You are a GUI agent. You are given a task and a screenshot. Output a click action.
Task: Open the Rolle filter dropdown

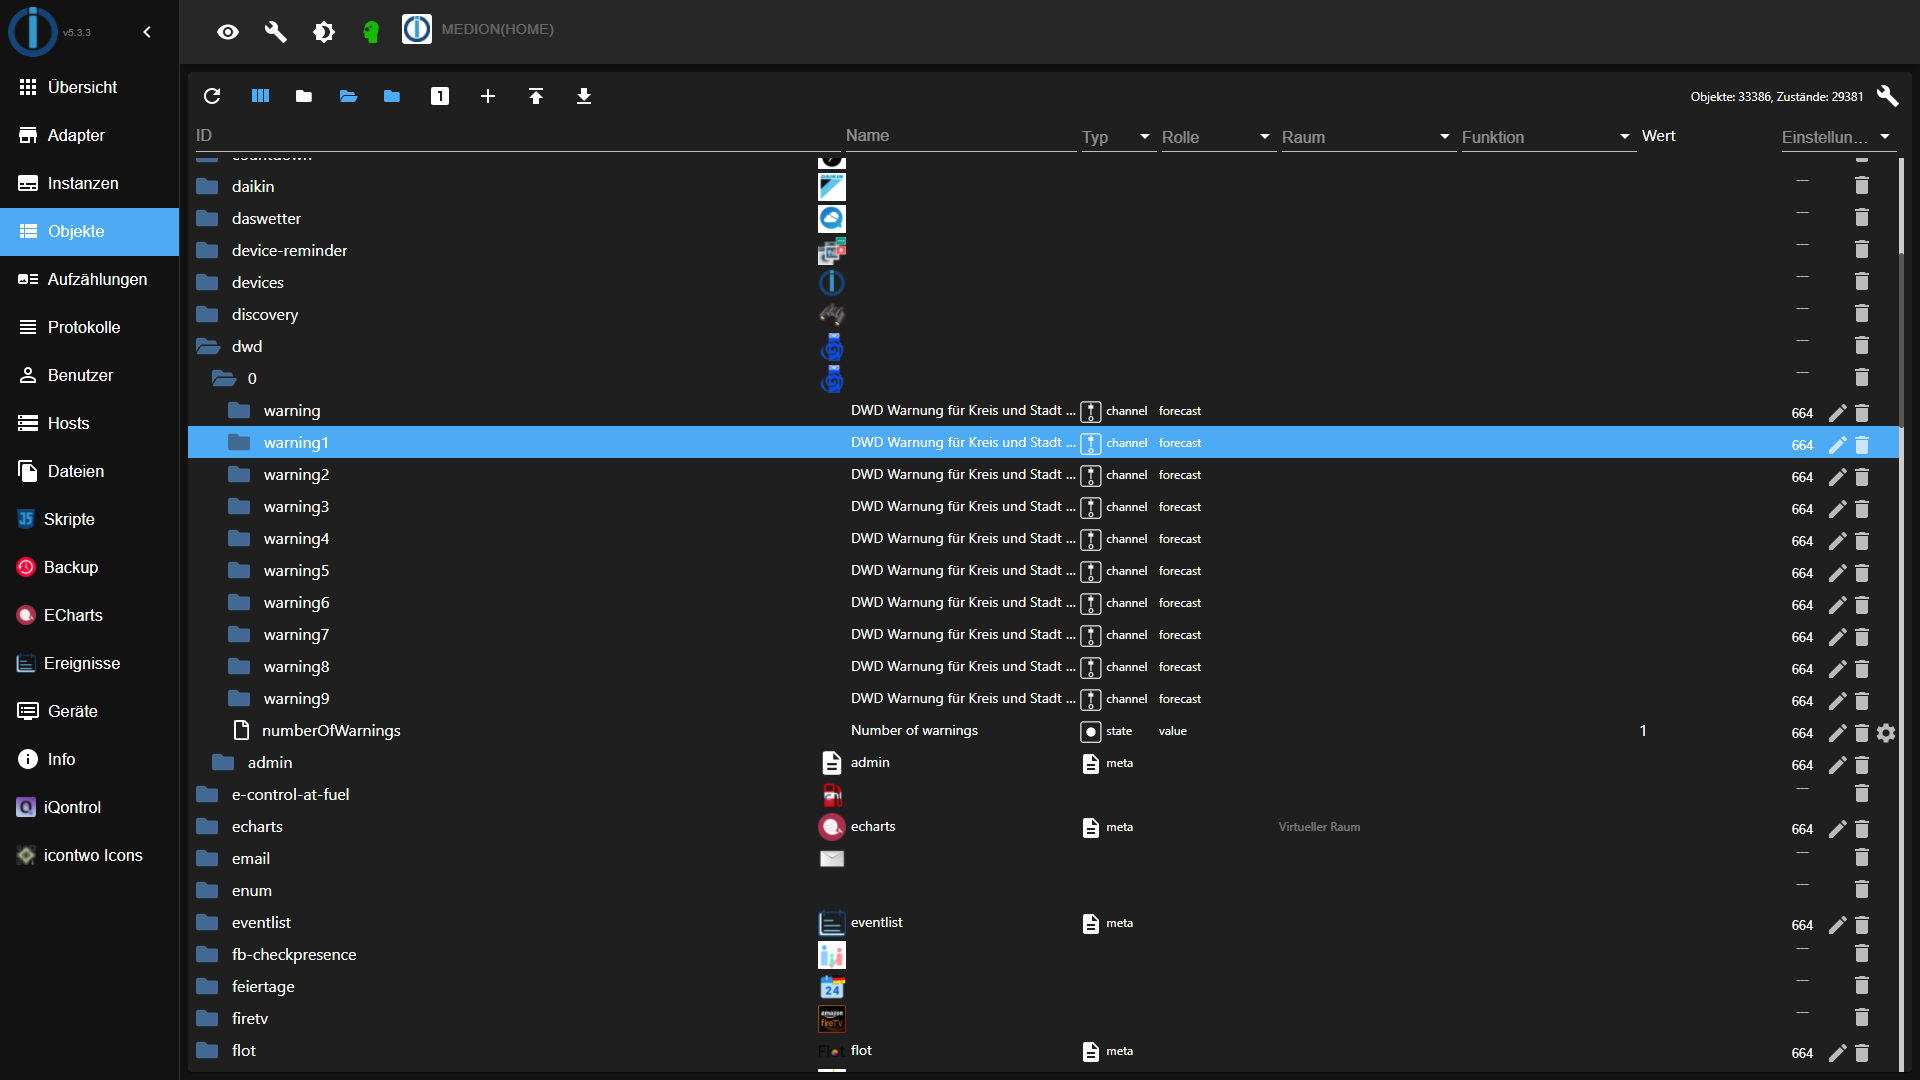1217,137
